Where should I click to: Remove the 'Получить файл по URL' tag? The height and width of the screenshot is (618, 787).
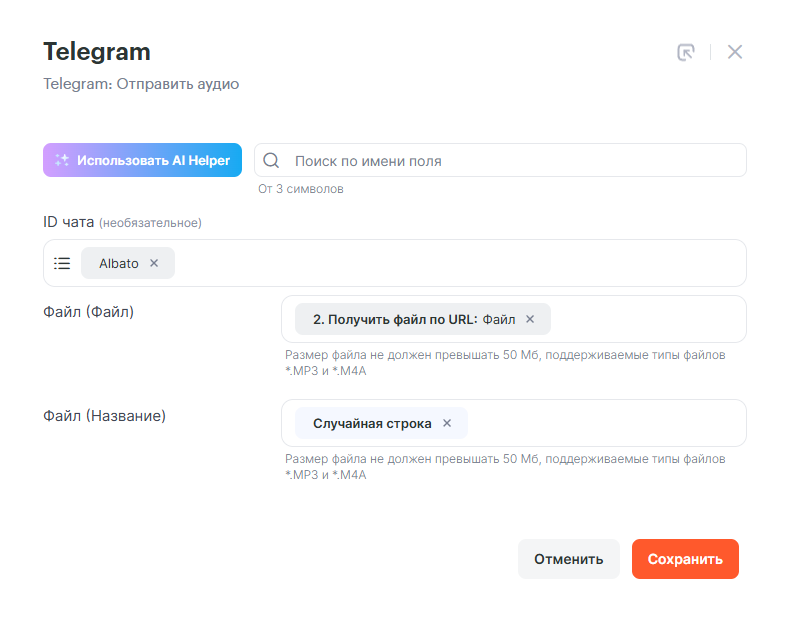530,319
